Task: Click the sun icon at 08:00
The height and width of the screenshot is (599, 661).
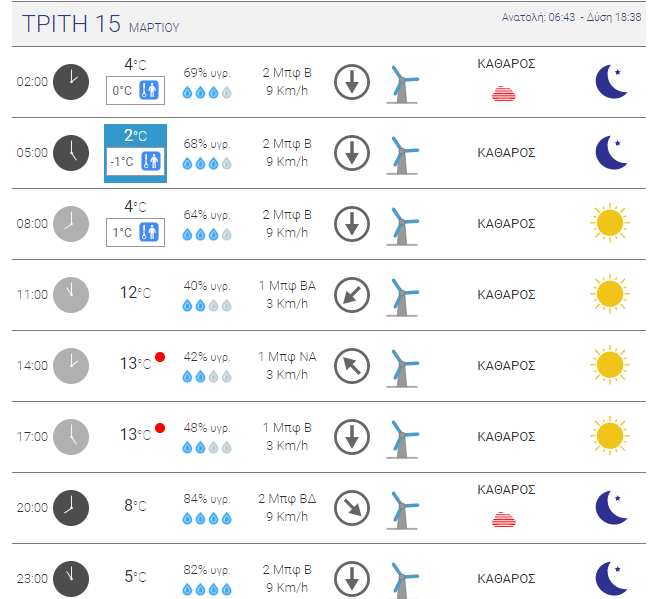Action: click(x=609, y=223)
